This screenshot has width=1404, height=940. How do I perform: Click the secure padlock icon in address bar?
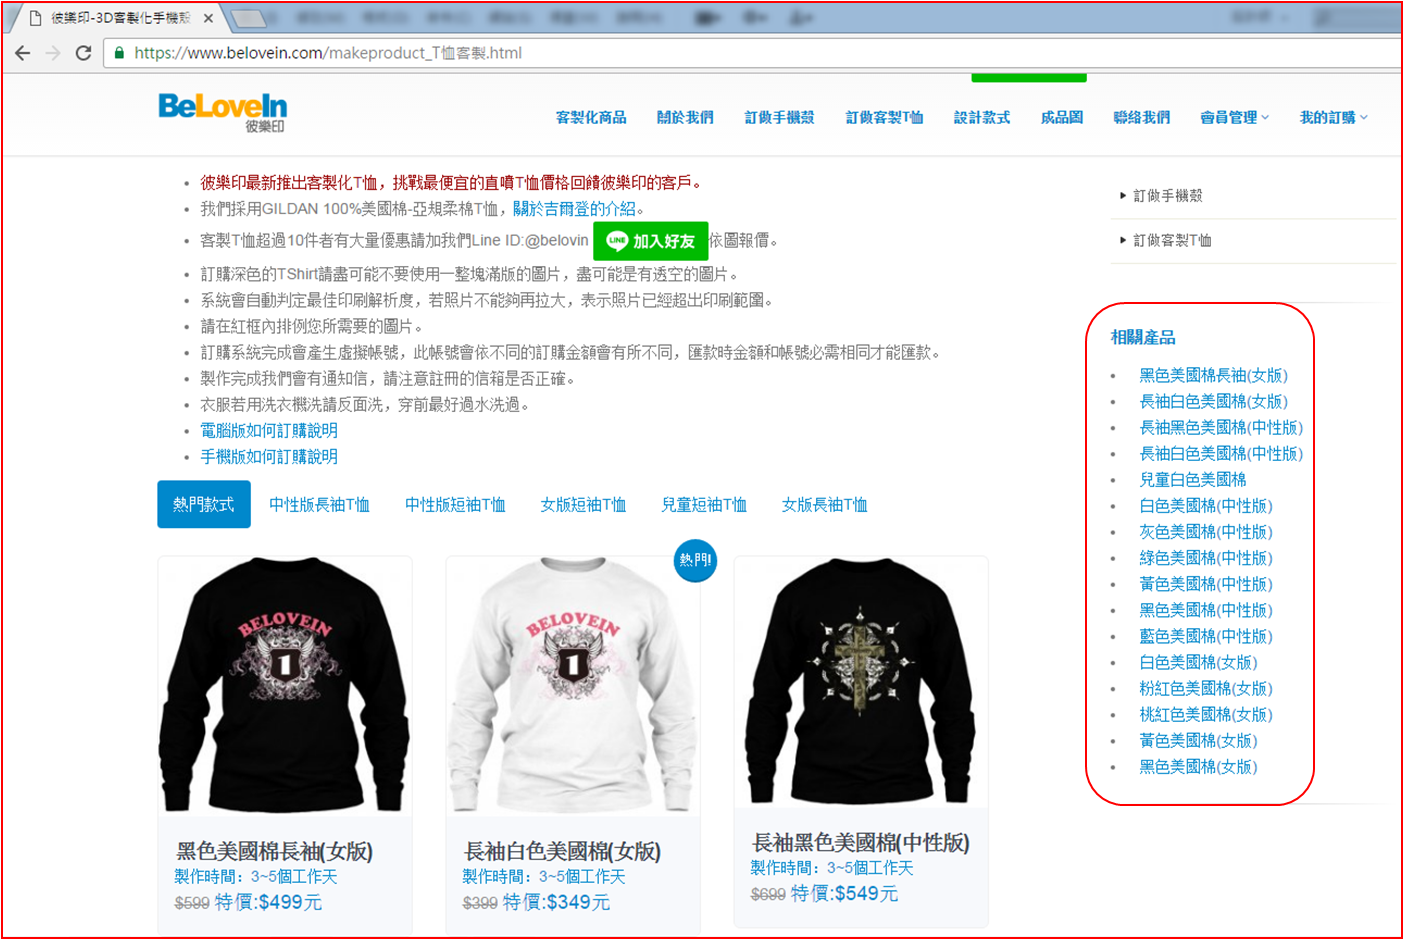(x=119, y=53)
